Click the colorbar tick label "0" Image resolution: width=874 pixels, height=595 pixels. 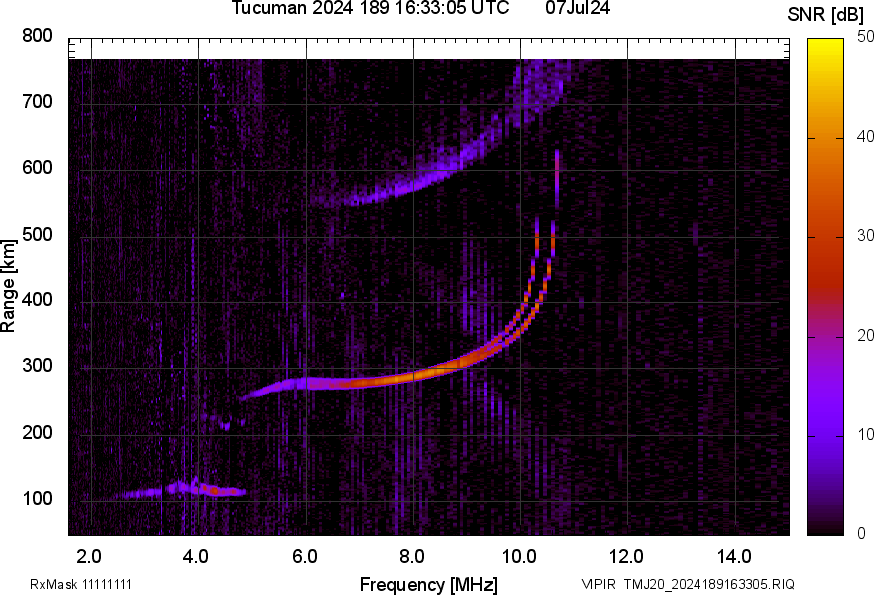861,534
